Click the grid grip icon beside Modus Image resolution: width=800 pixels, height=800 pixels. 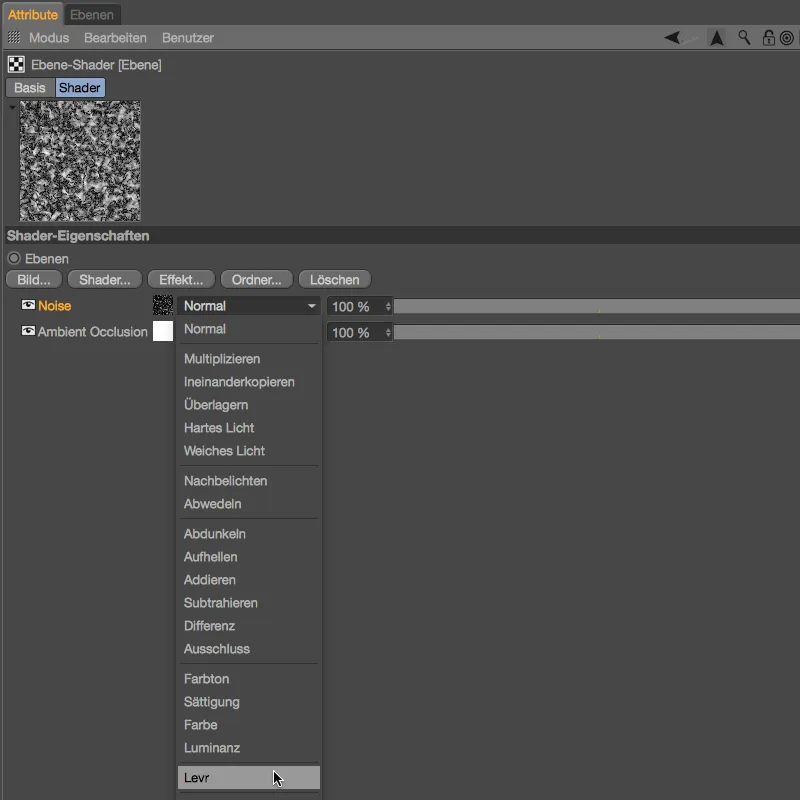point(14,37)
